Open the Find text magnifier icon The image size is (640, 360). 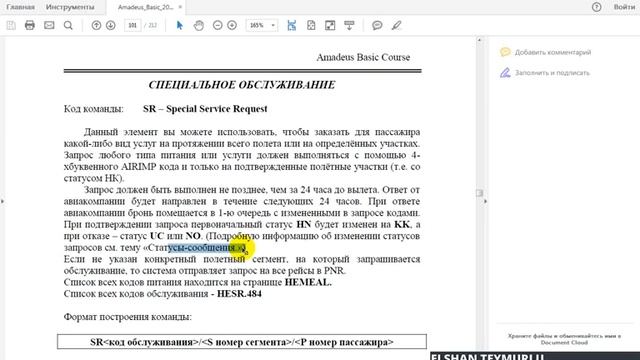click(x=68, y=25)
